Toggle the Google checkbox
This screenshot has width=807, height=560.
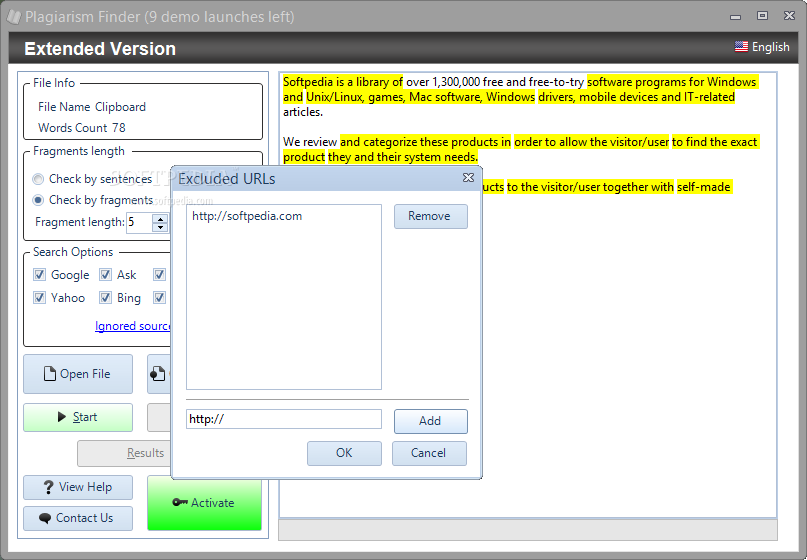[39, 274]
